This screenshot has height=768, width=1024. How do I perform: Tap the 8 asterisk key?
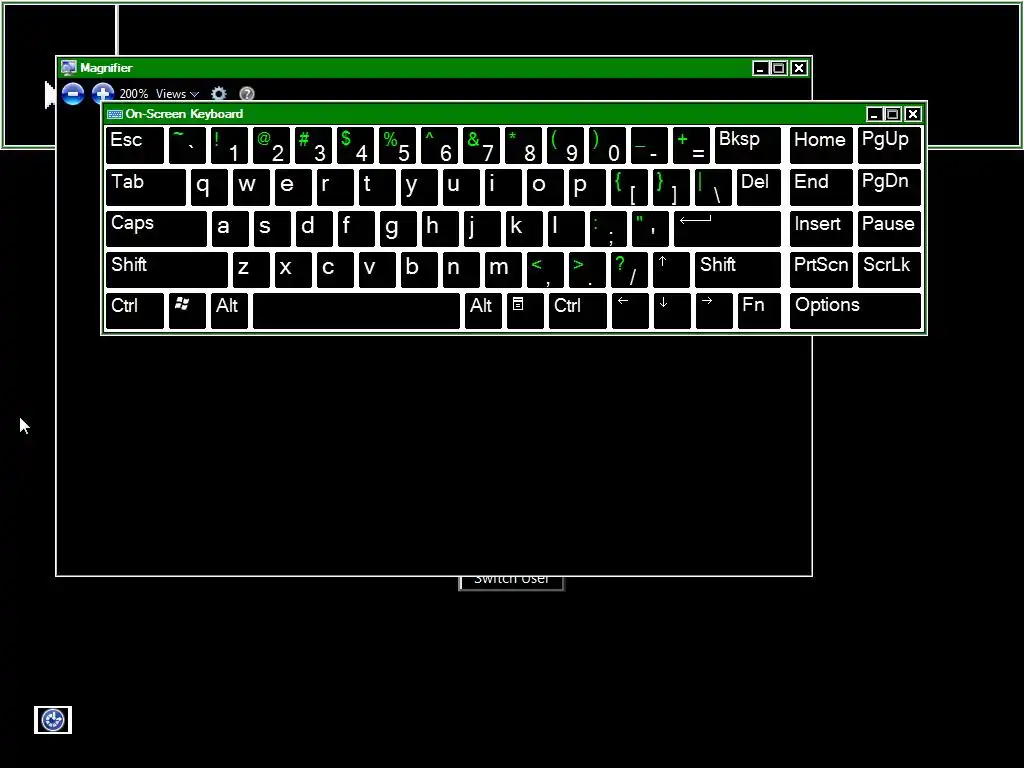(524, 145)
